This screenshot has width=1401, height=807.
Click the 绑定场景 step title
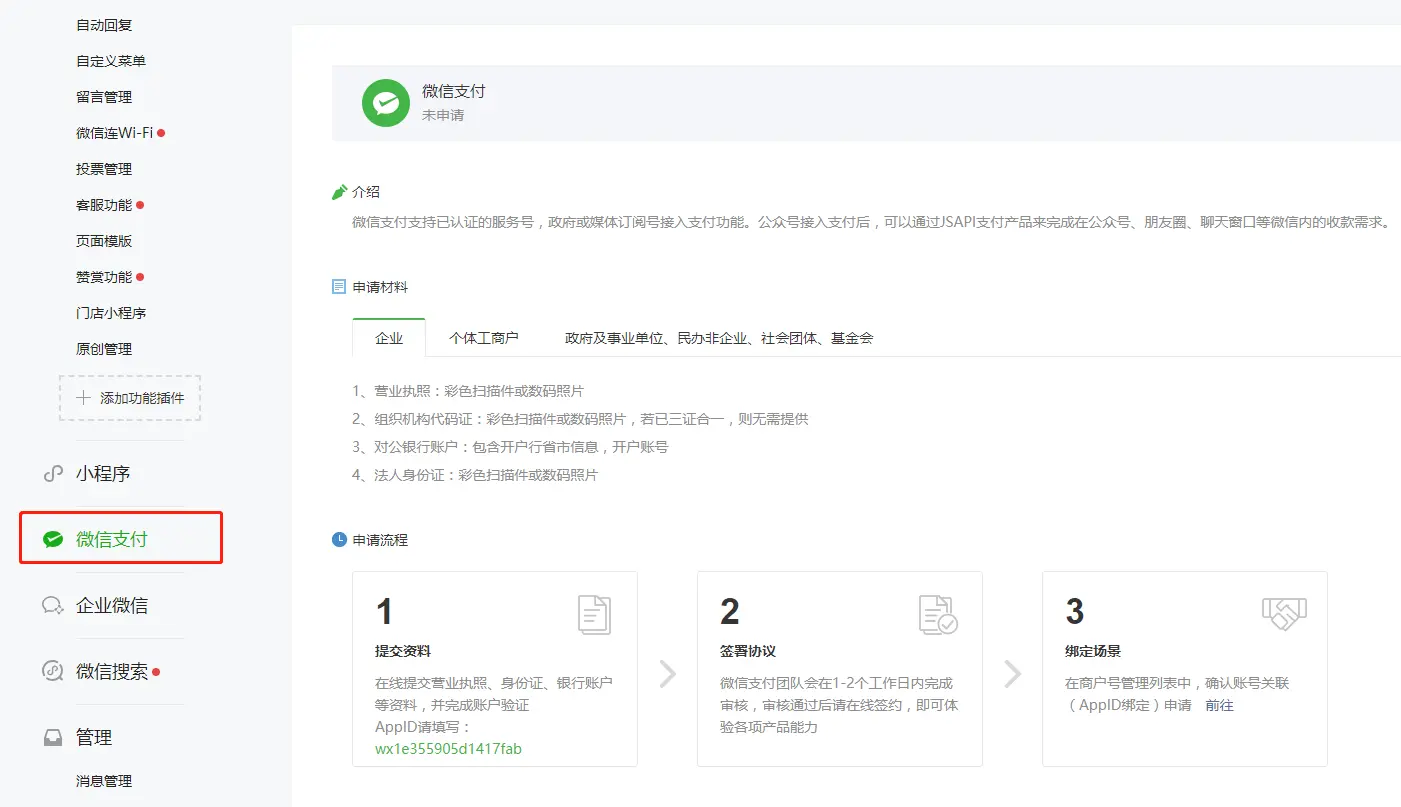pos(1093,651)
